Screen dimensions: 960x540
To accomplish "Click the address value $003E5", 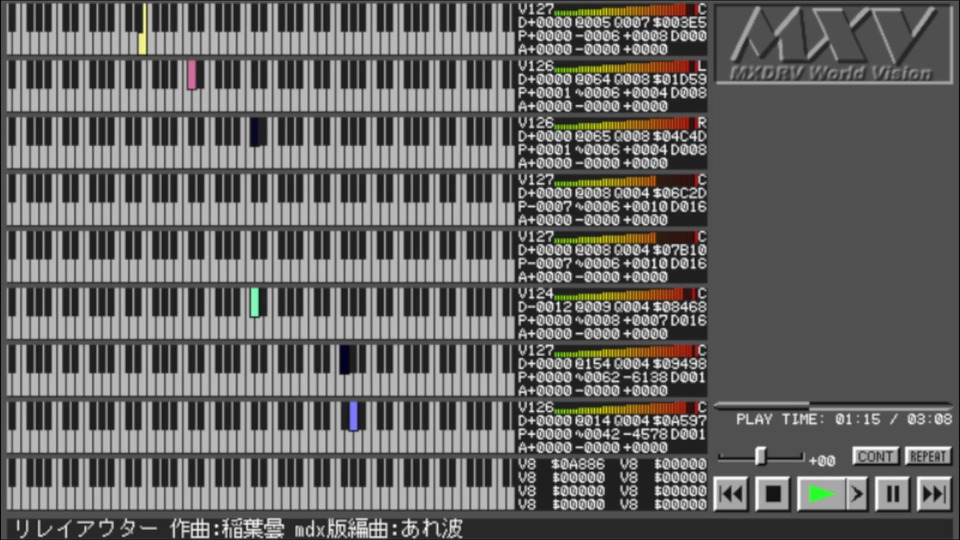I will click(680, 23).
